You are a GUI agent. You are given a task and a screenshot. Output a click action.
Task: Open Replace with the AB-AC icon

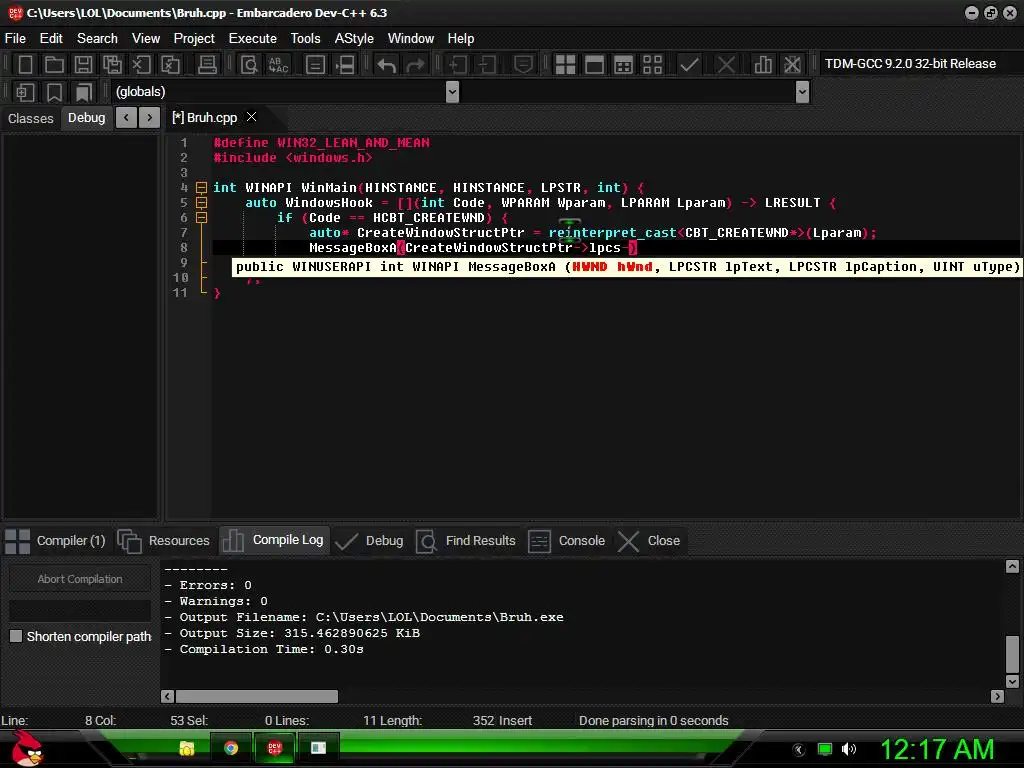click(x=278, y=64)
